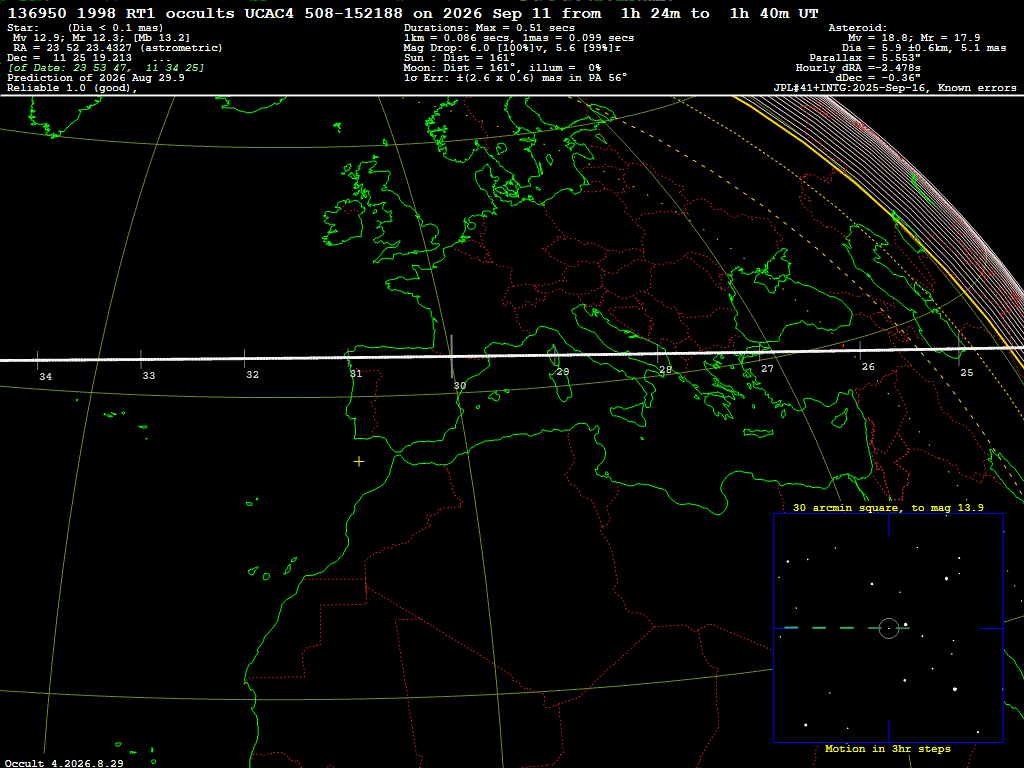Click the 27 minute marker near Greece

pos(767,369)
